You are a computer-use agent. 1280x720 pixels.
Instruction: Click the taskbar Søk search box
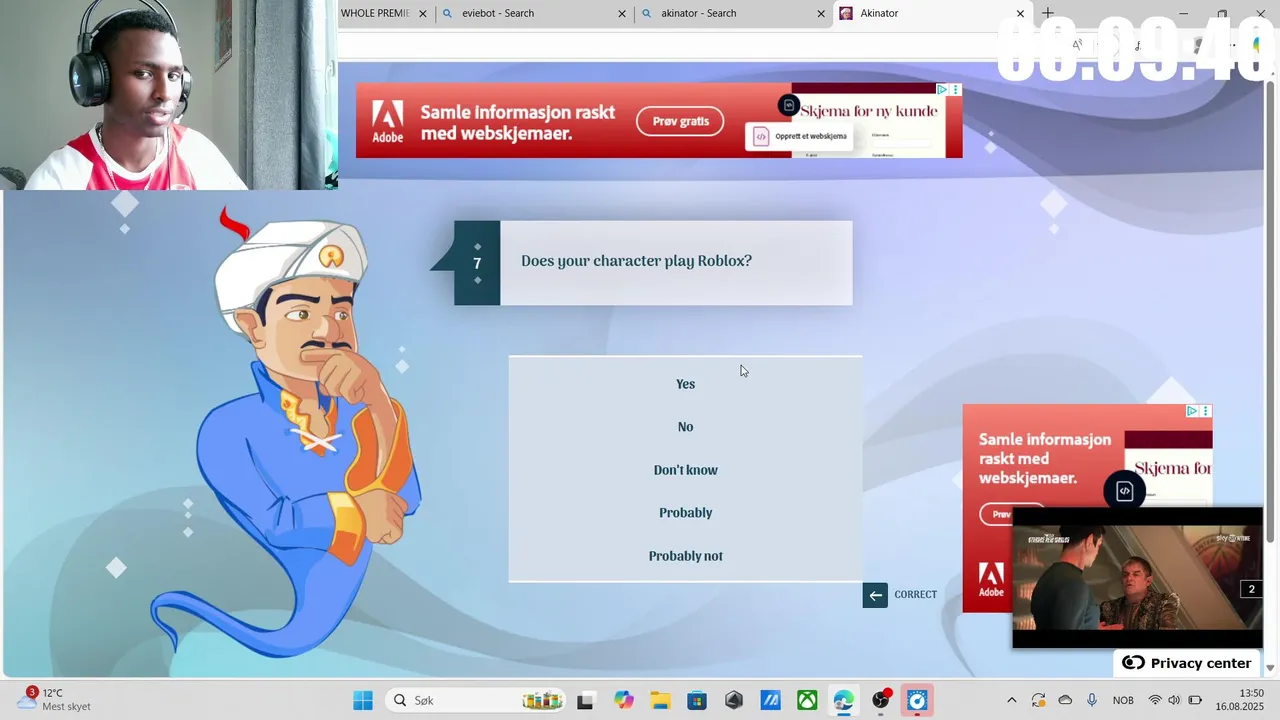475,701
